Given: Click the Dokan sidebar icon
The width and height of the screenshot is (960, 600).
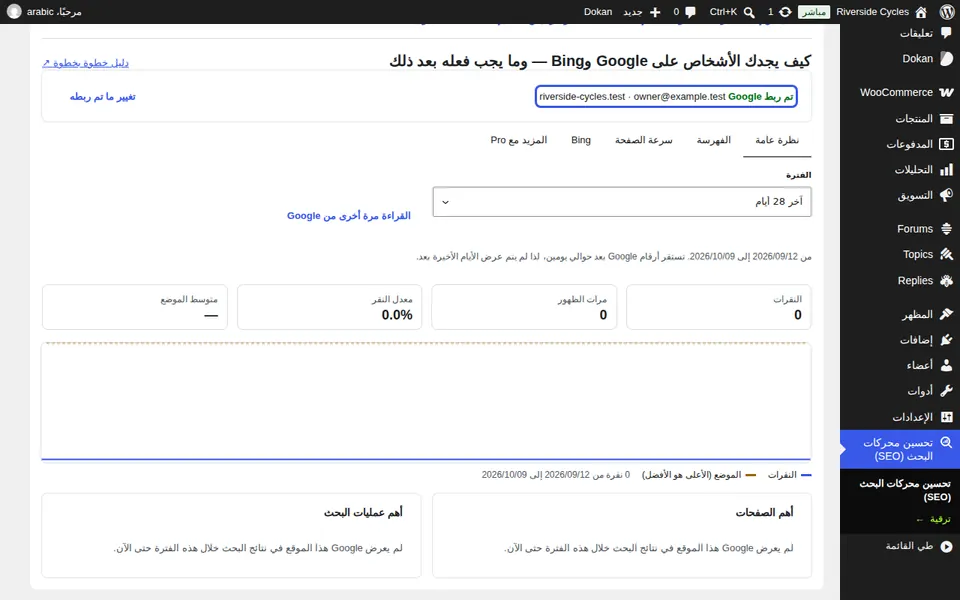Looking at the screenshot, I should pyautogui.click(x=947, y=59).
